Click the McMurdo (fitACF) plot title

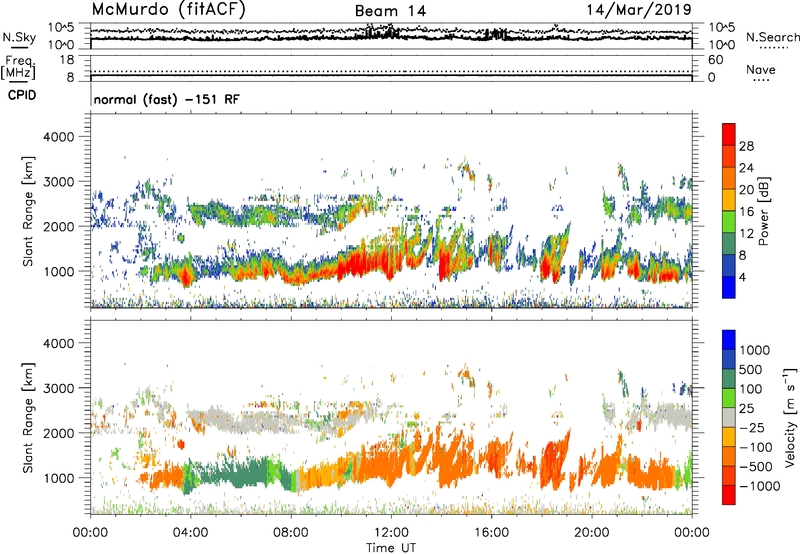point(168,10)
